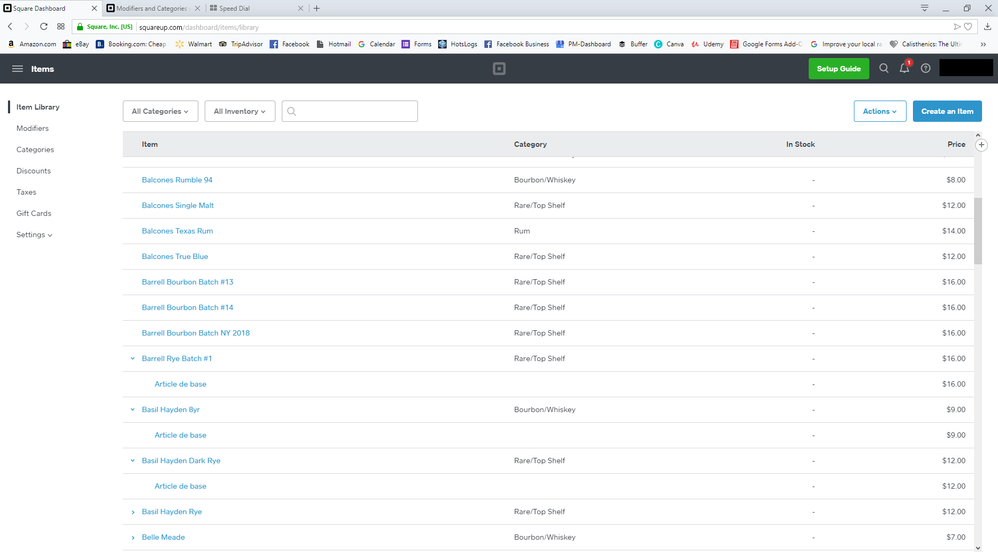Screen dimensions: 998x552
Task: Click the Setup Guide button
Action: click(838, 69)
